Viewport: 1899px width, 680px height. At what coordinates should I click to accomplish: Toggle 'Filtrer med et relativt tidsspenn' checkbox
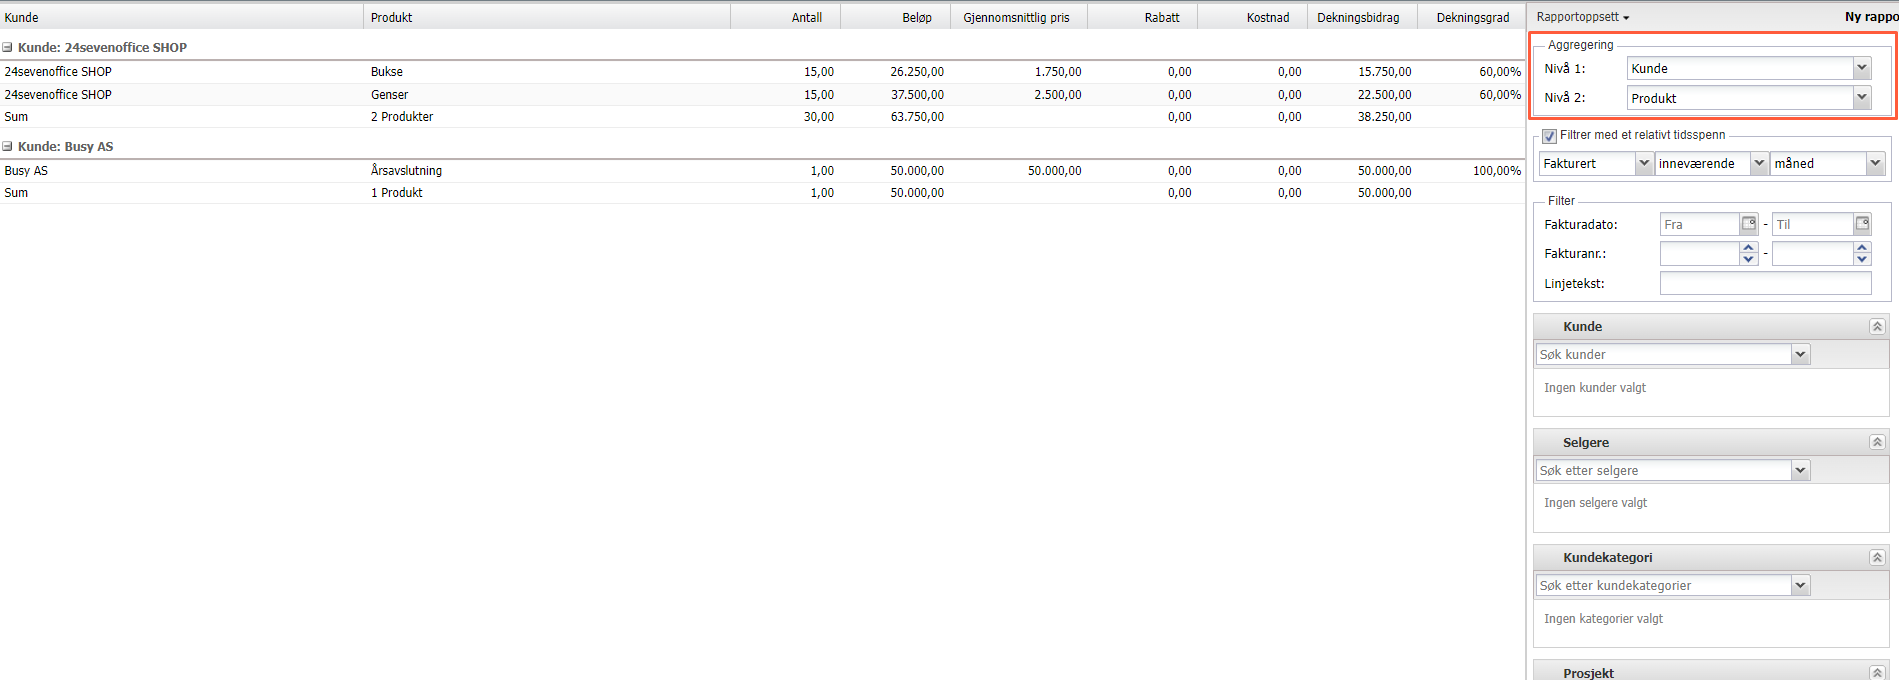[1549, 136]
